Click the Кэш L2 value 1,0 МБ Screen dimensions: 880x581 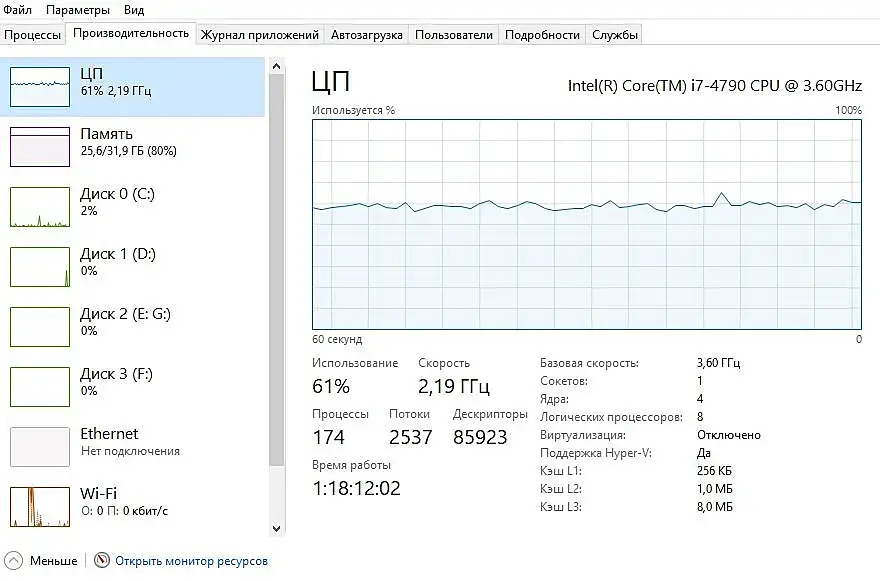point(715,489)
